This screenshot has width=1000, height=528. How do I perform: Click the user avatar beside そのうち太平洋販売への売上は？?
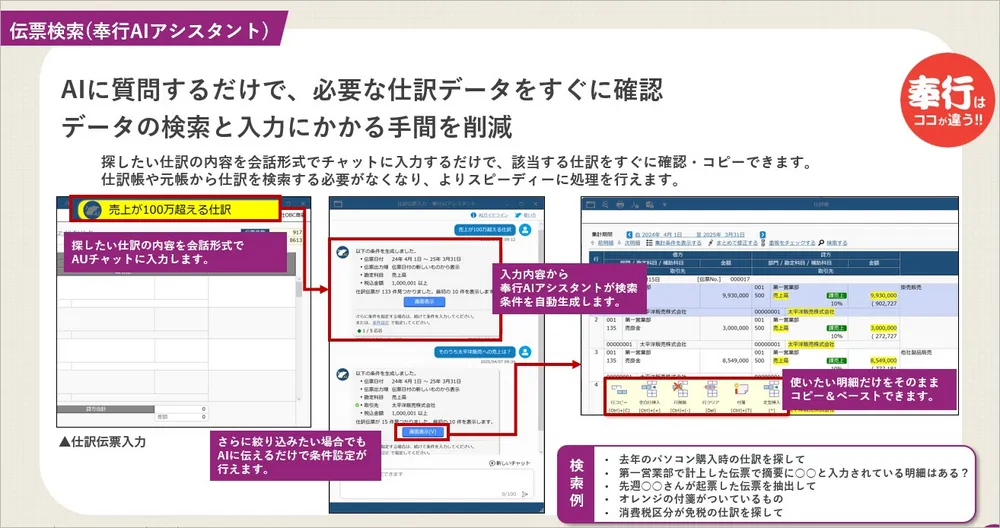click(525, 352)
